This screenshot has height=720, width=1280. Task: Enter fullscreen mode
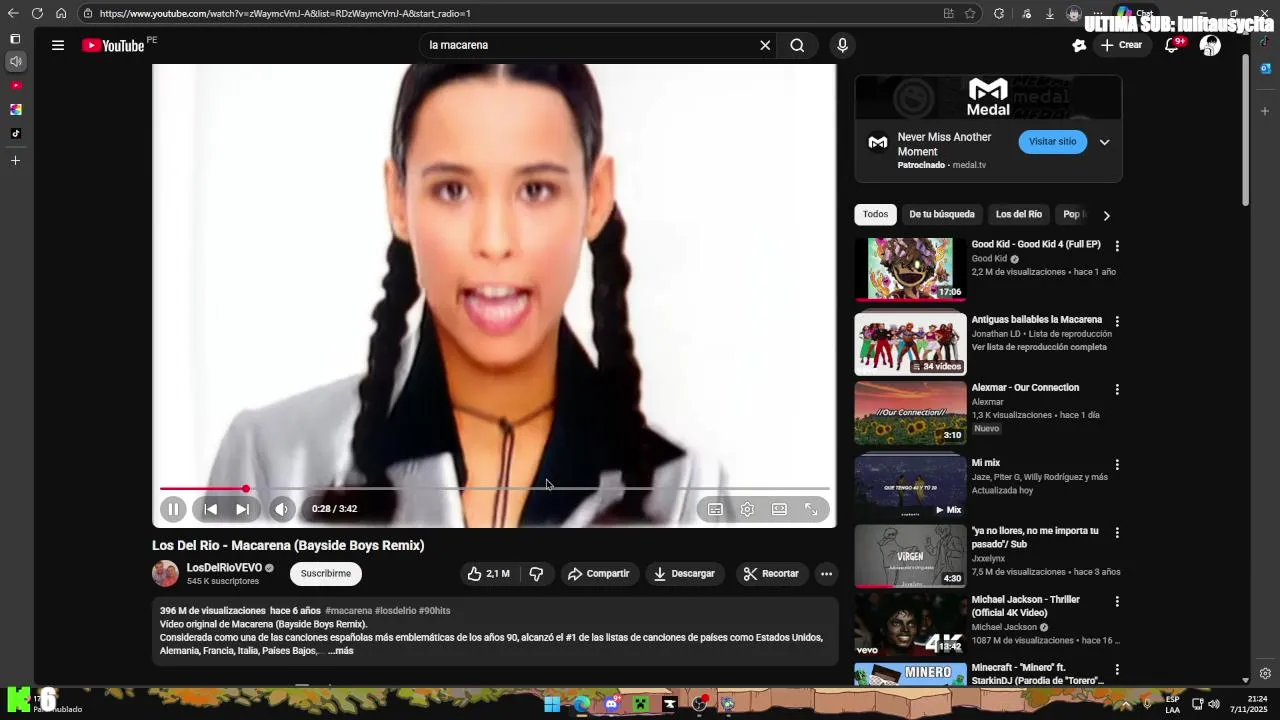click(x=811, y=509)
